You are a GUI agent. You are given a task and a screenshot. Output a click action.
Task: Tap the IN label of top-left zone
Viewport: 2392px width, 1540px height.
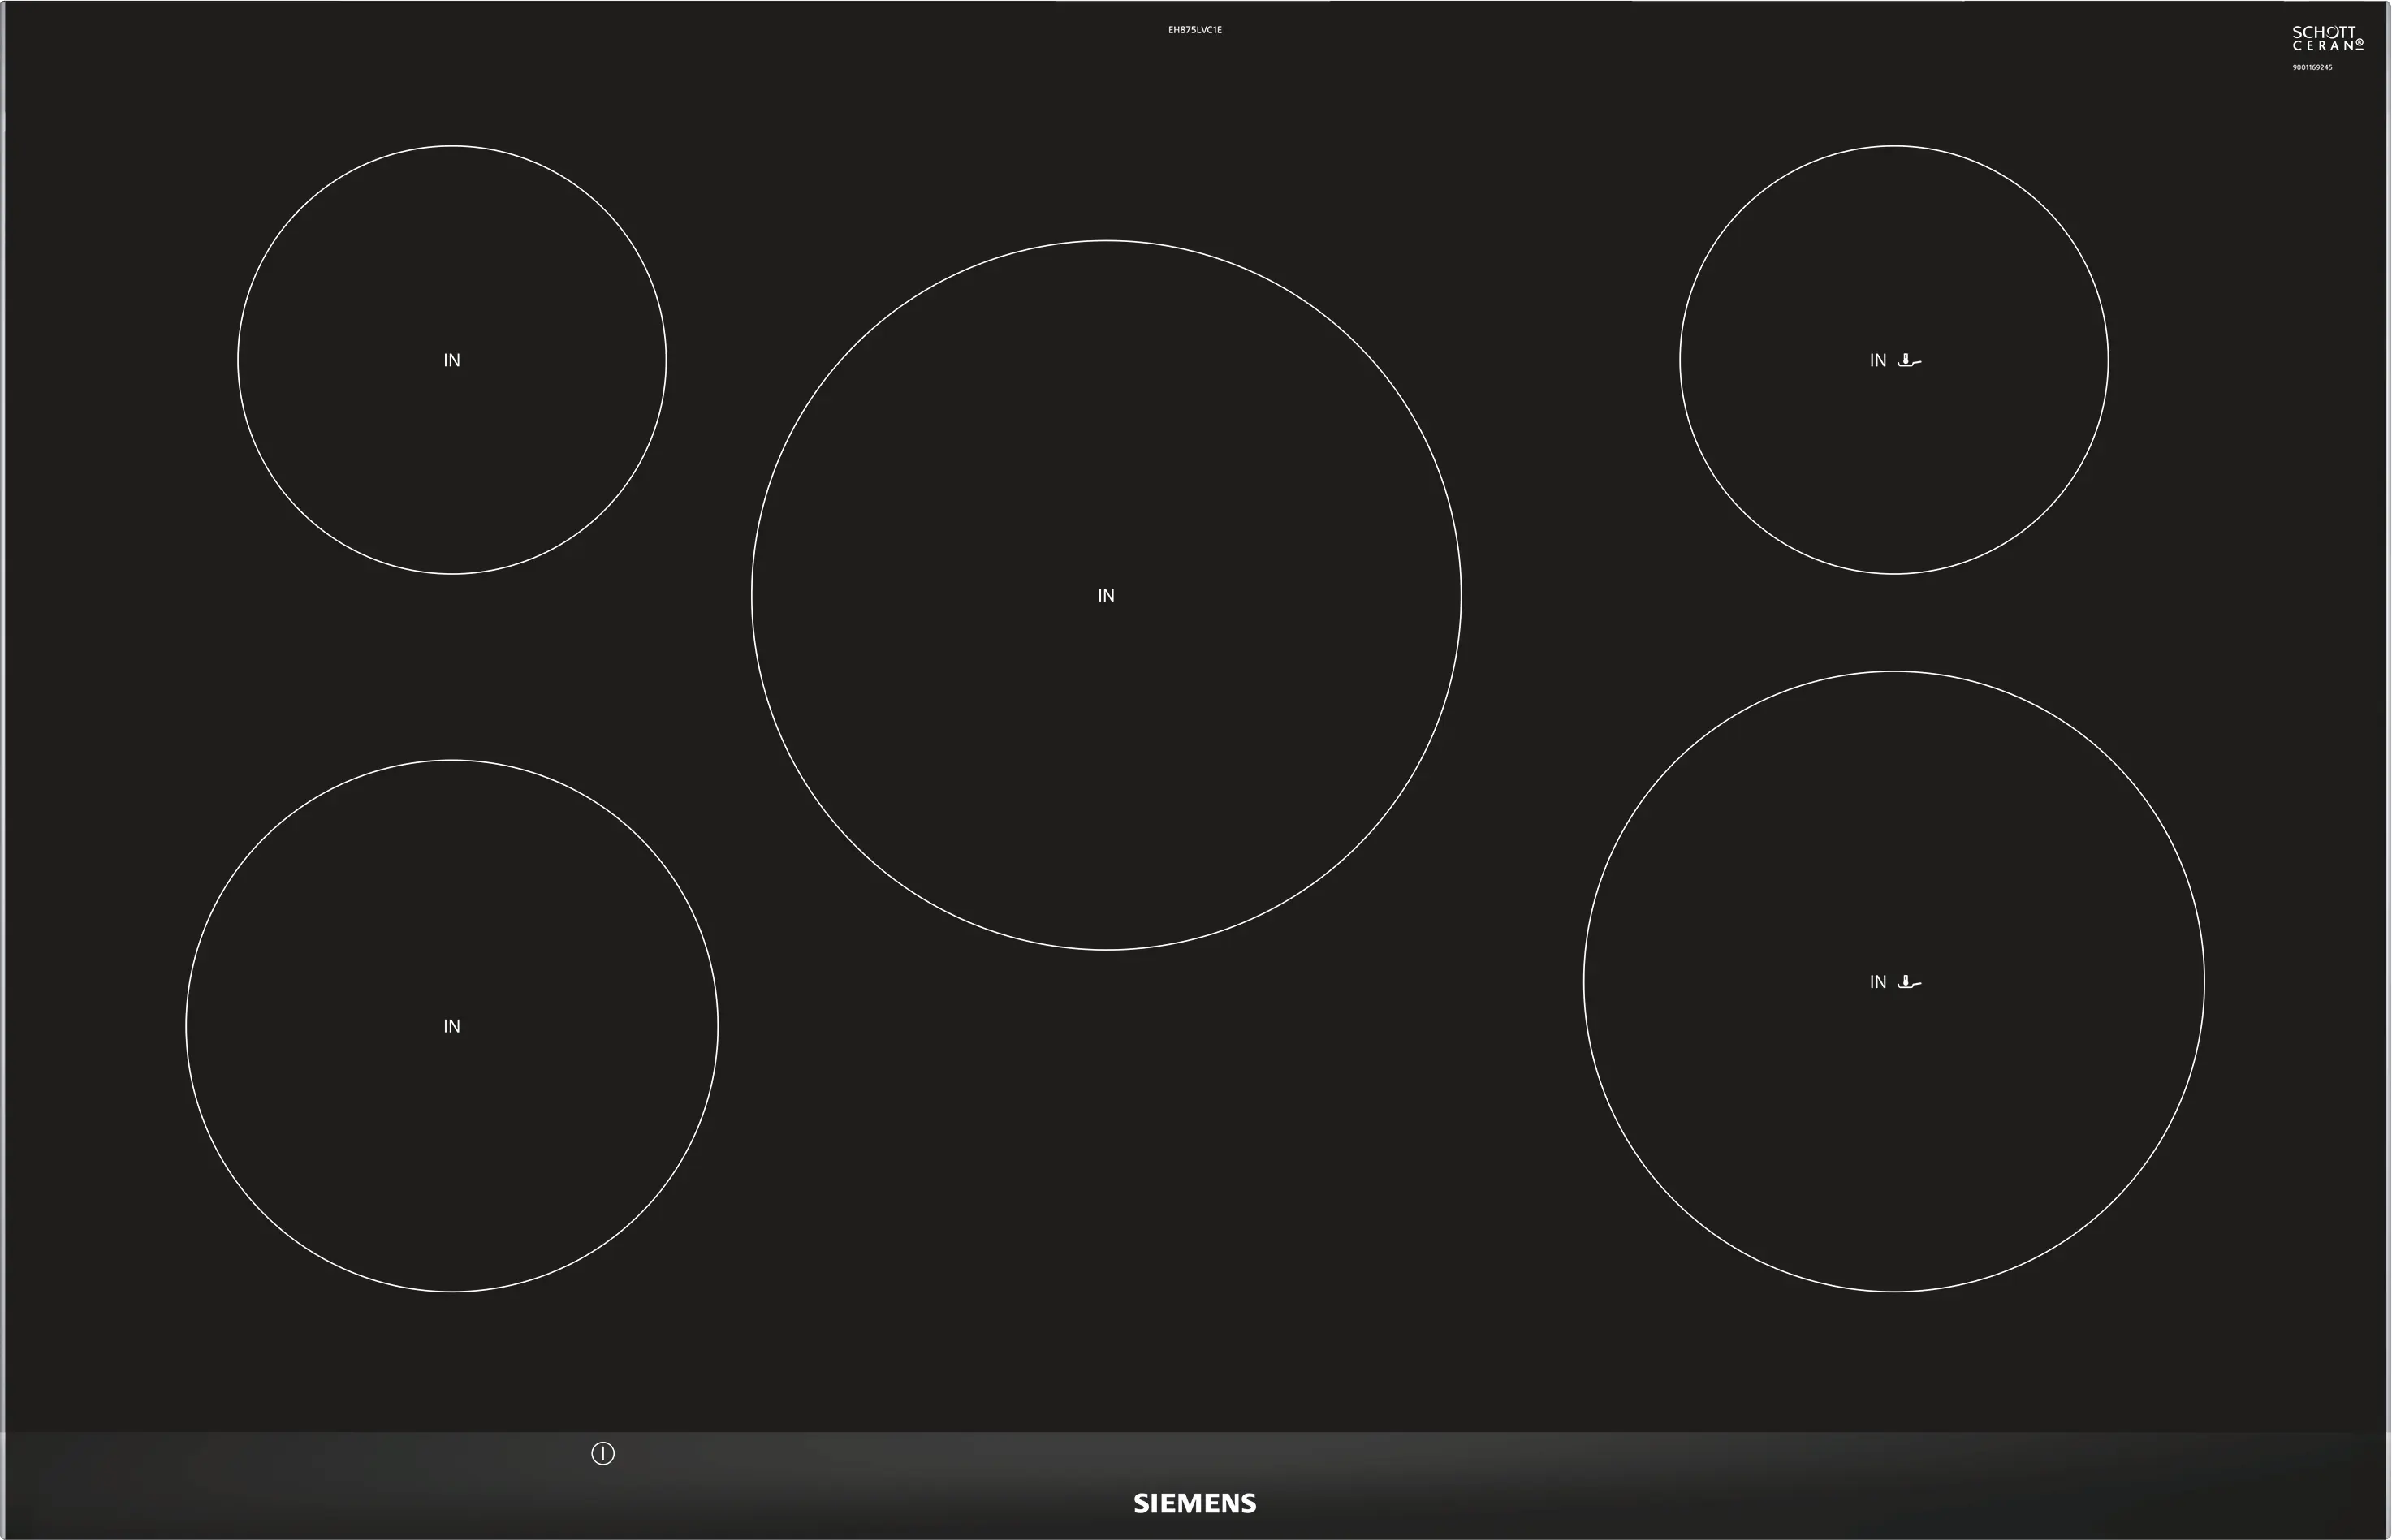tap(452, 360)
